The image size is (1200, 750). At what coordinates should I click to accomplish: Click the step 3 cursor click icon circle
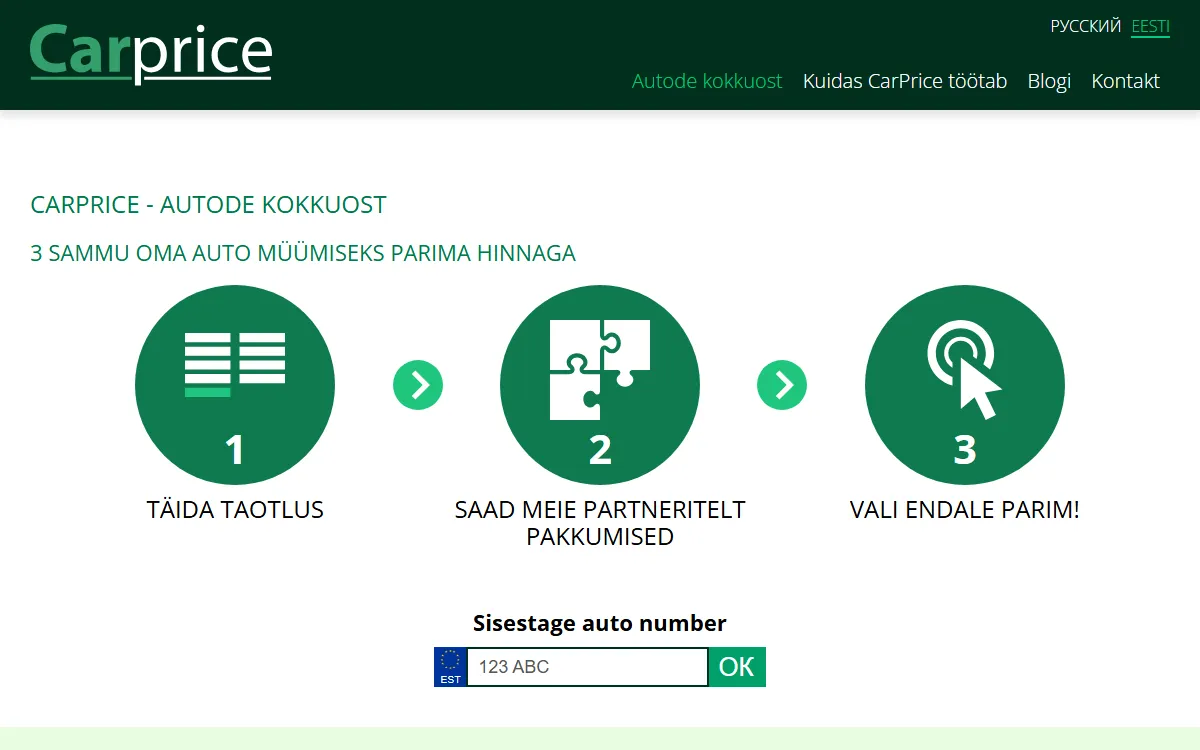(965, 385)
